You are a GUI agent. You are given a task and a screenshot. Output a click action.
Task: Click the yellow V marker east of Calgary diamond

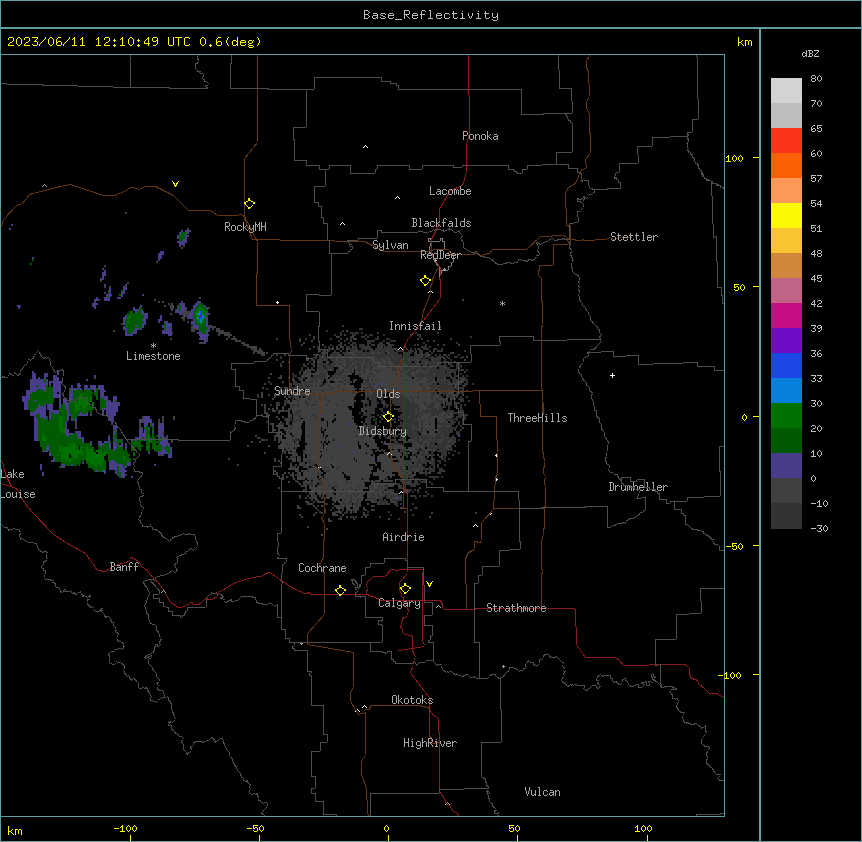[x=429, y=584]
